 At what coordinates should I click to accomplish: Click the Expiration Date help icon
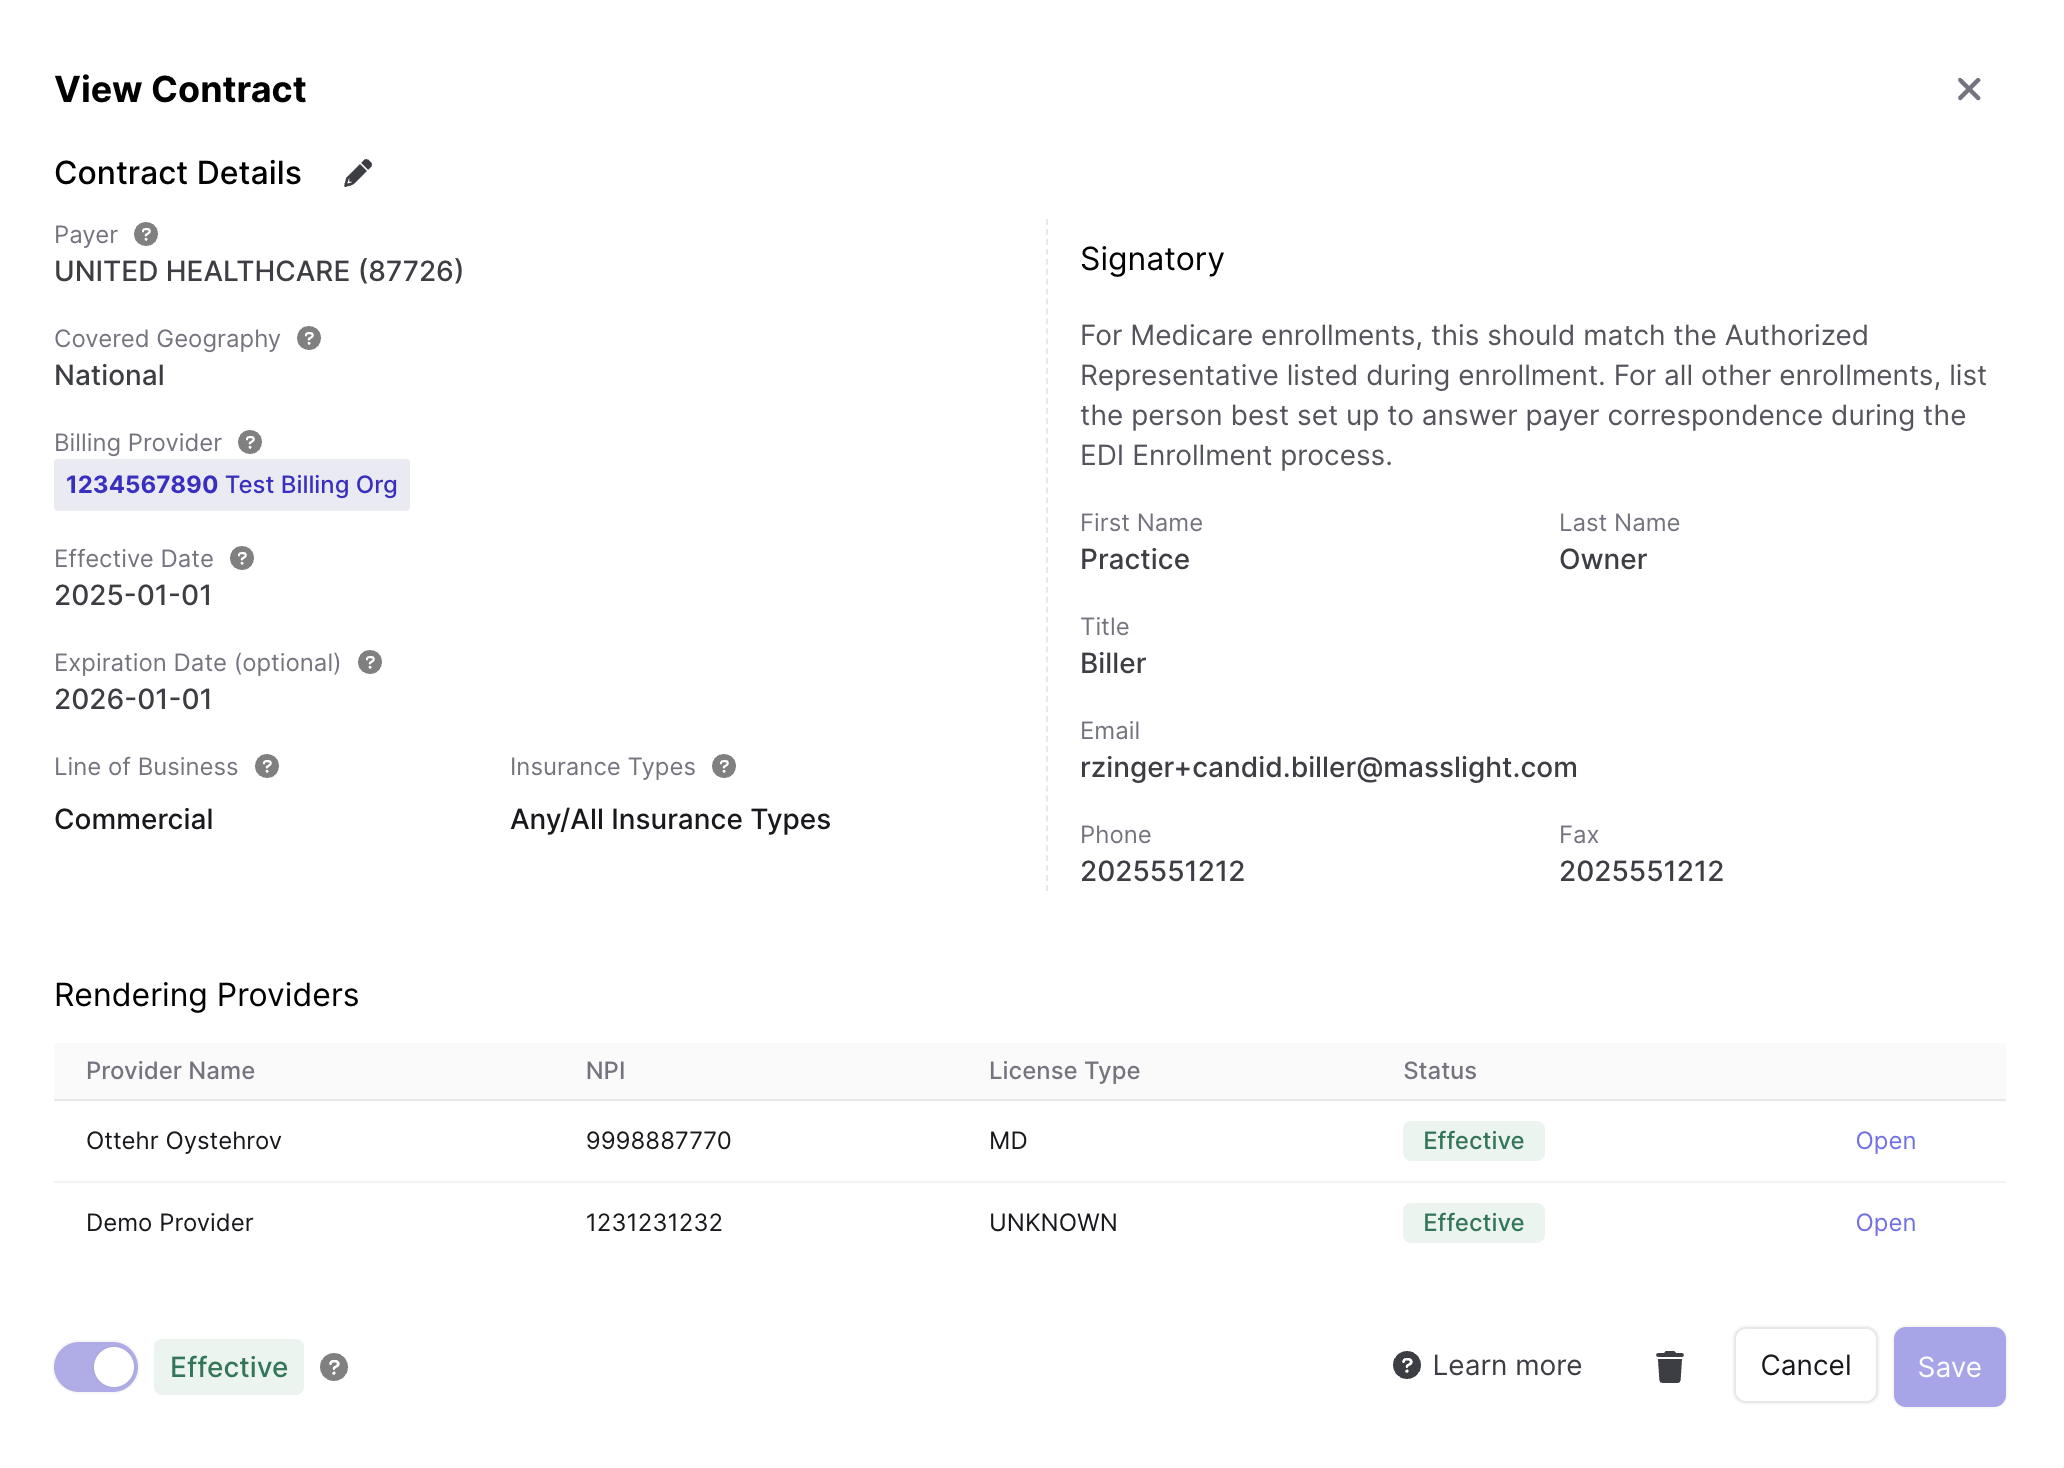click(370, 662)
